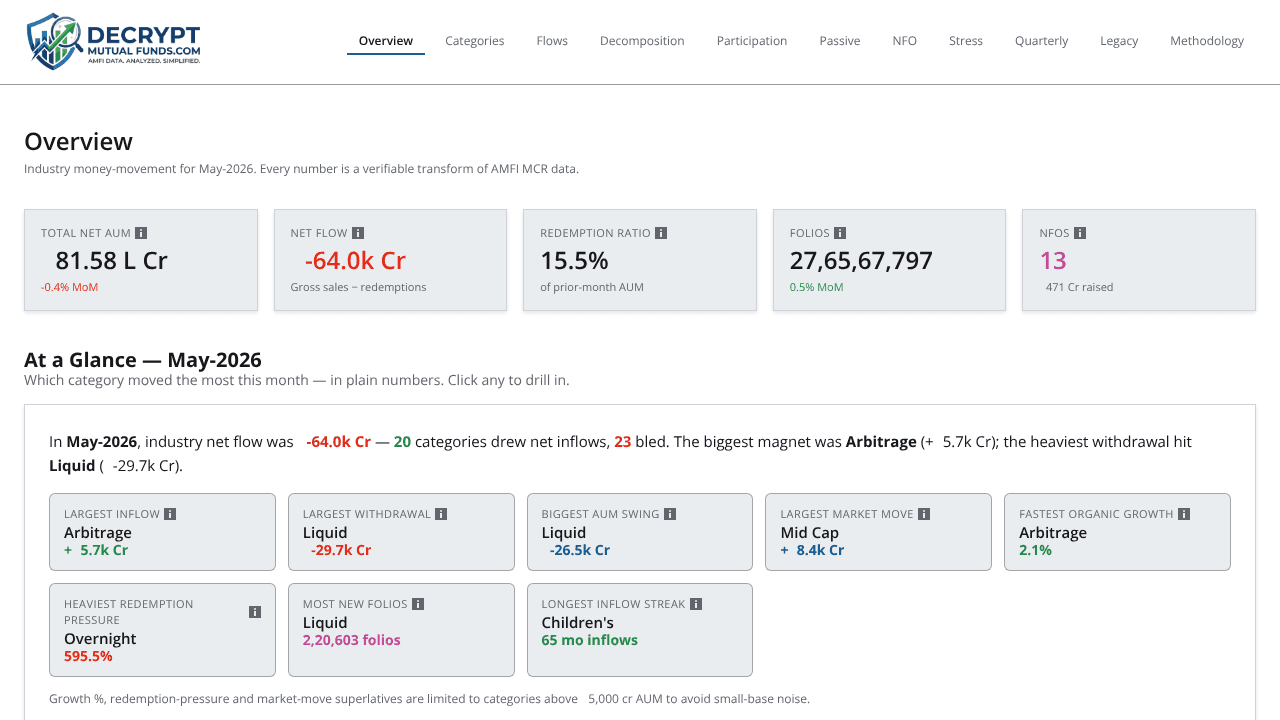
Task: Open info icon beside Total Net AUM
Action: 141,233
